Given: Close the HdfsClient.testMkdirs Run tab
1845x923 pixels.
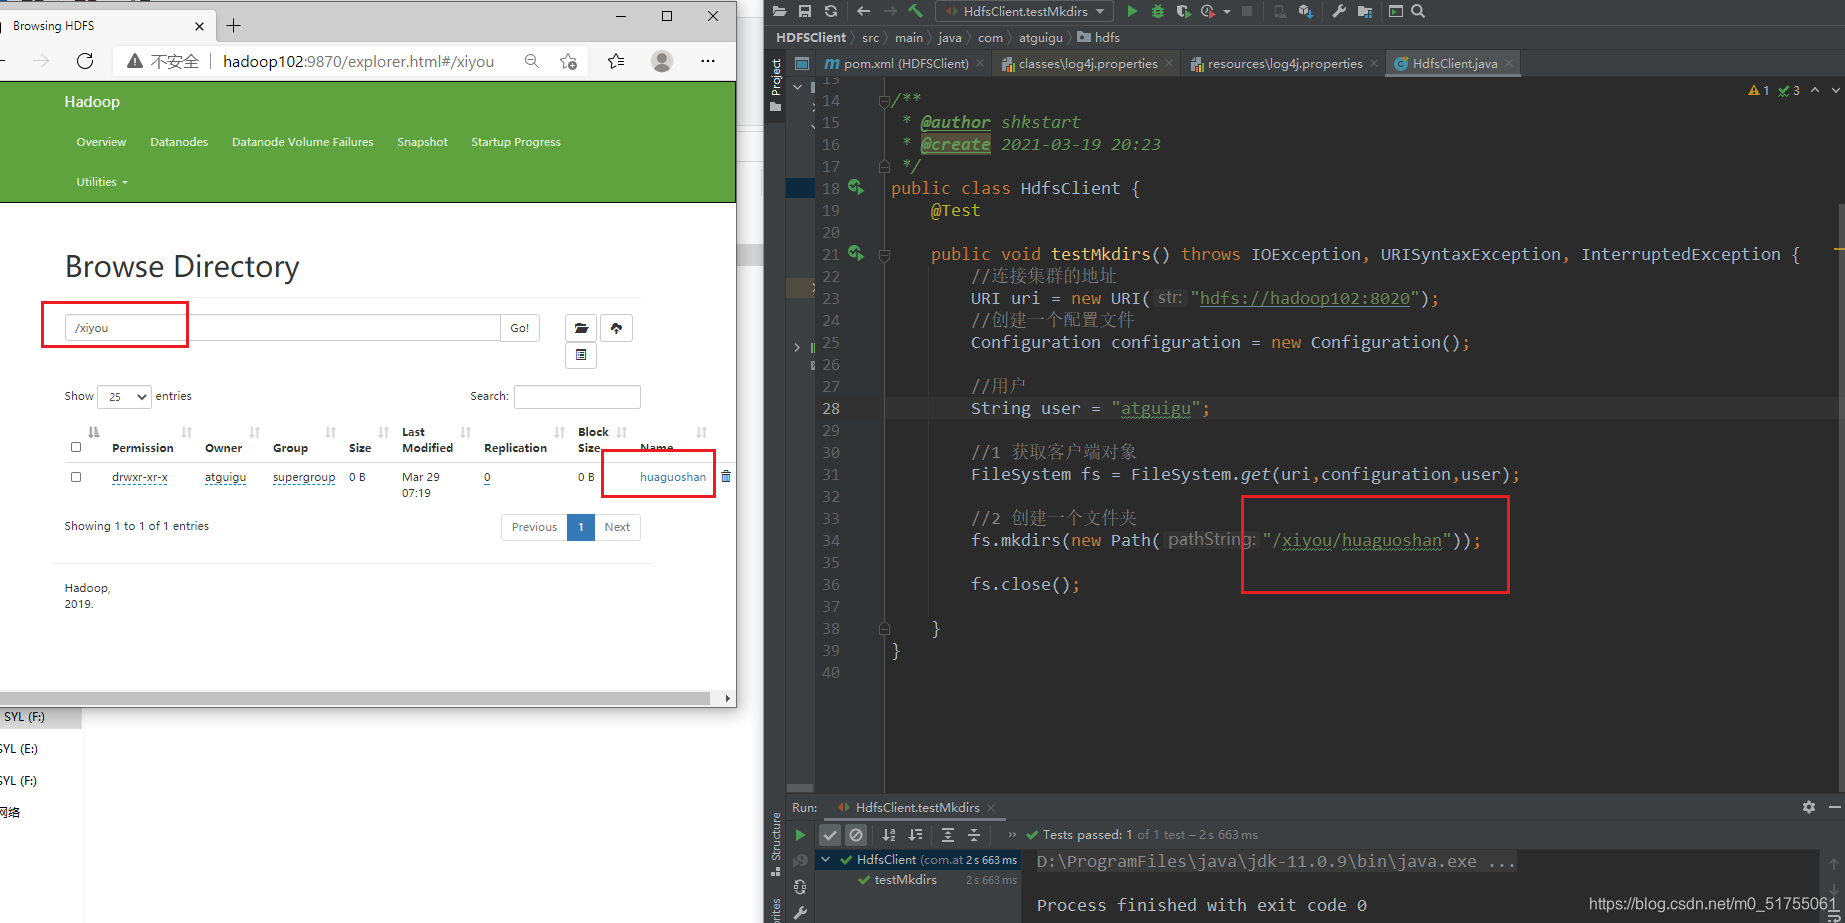Looking at the screenshot, I should [991, 807].
